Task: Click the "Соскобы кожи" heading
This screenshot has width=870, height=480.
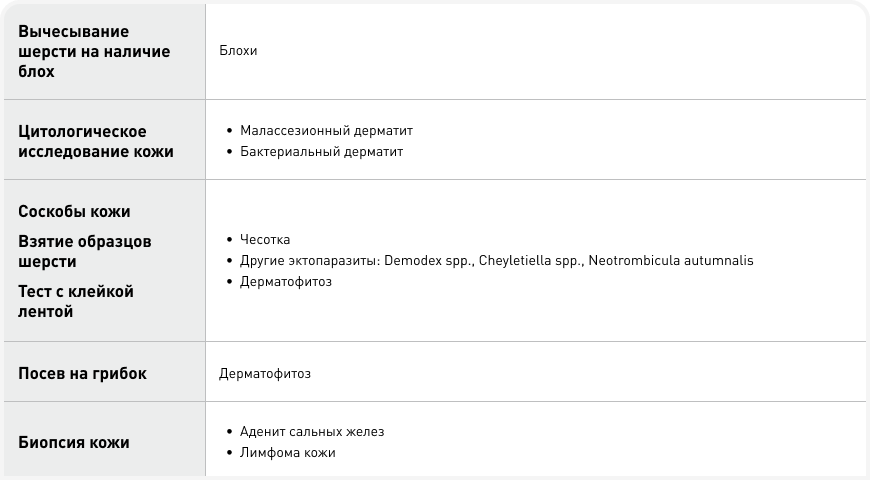Action: click(x=74, y=212)
